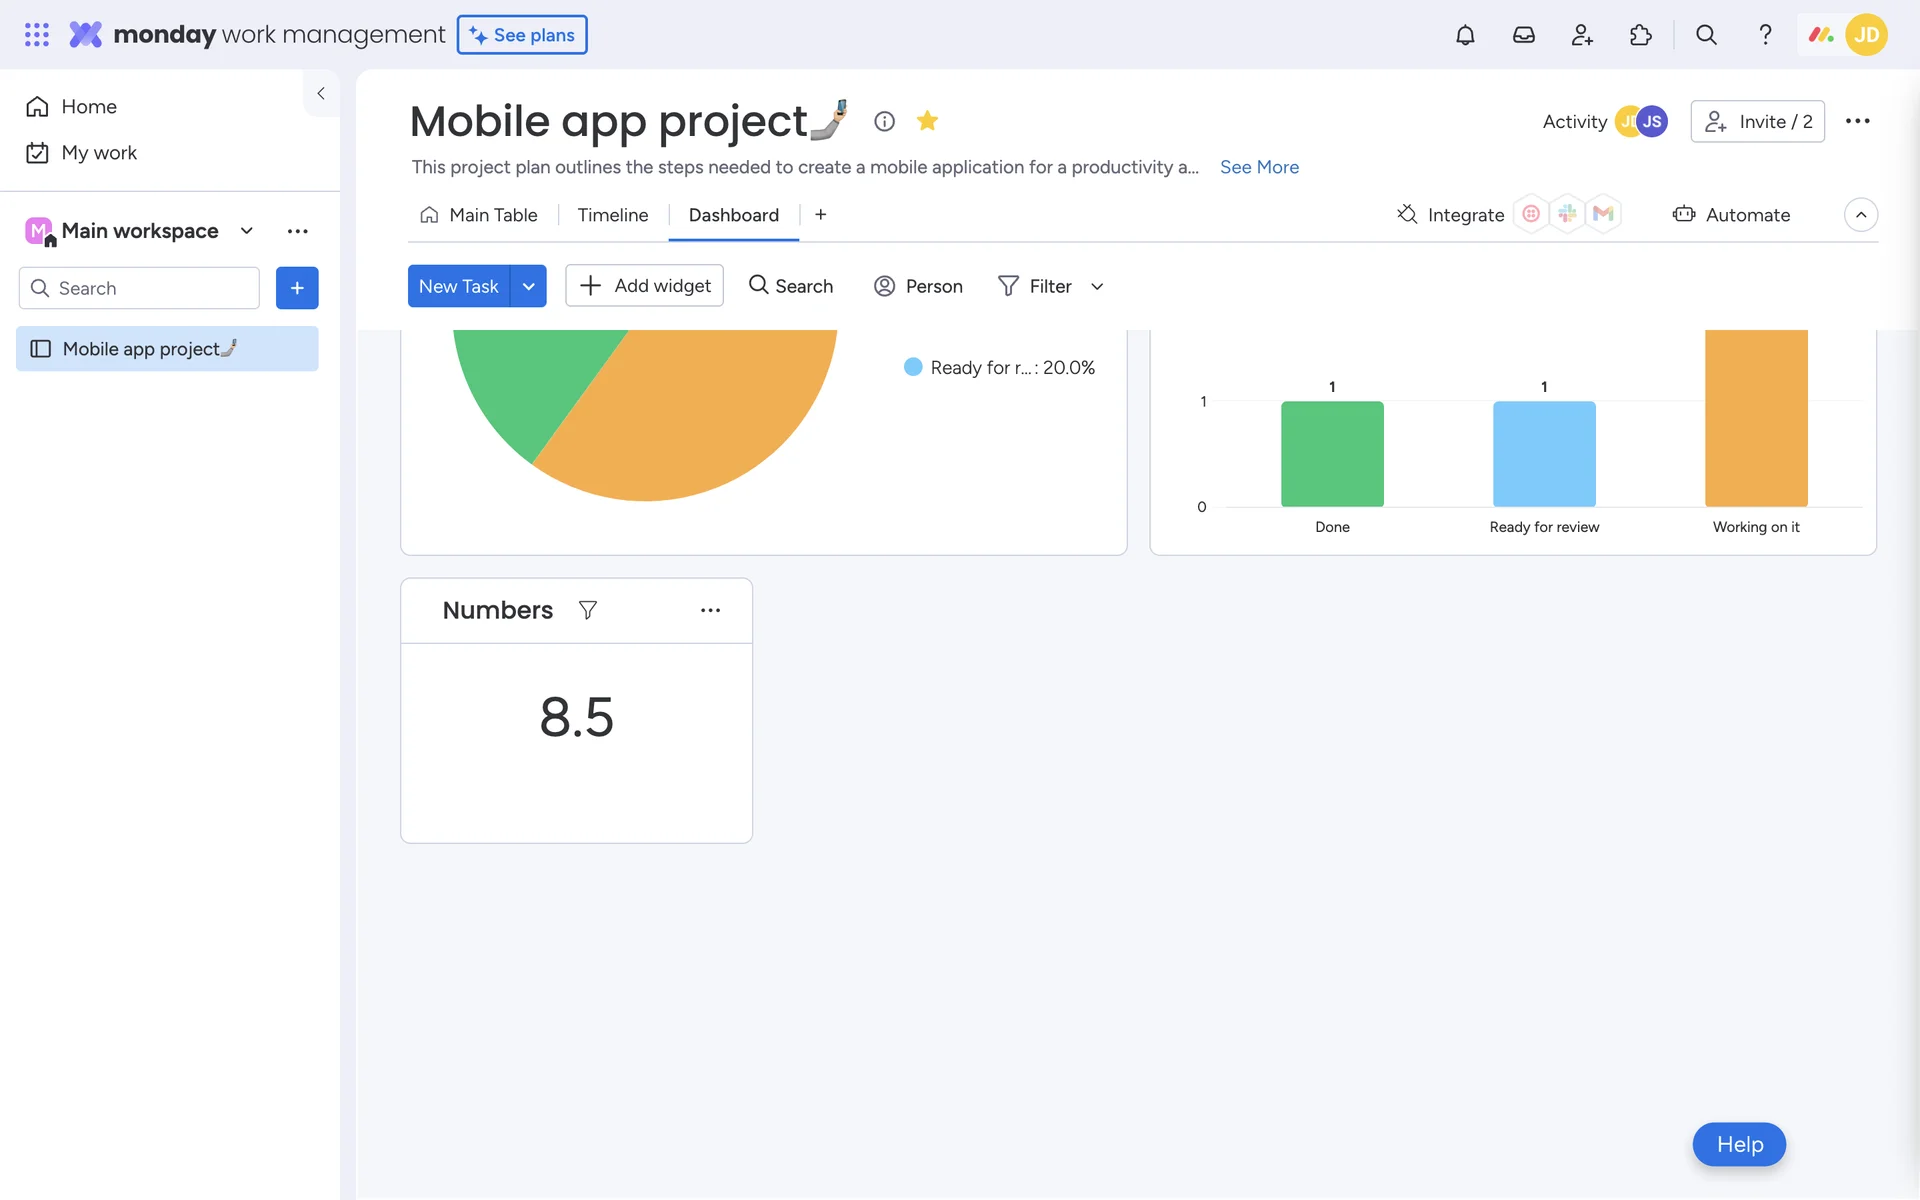
Task: Switch to the Timeline tab
Action: coord(612,215)
